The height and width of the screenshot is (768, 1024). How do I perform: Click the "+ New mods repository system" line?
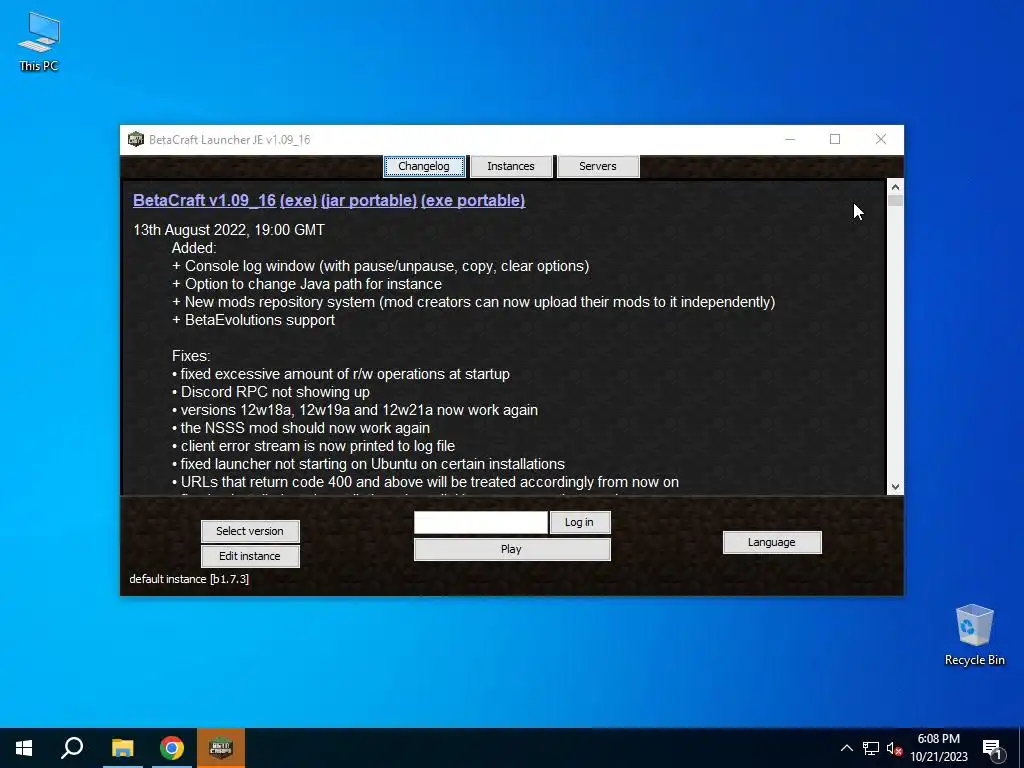pos(473,302)
